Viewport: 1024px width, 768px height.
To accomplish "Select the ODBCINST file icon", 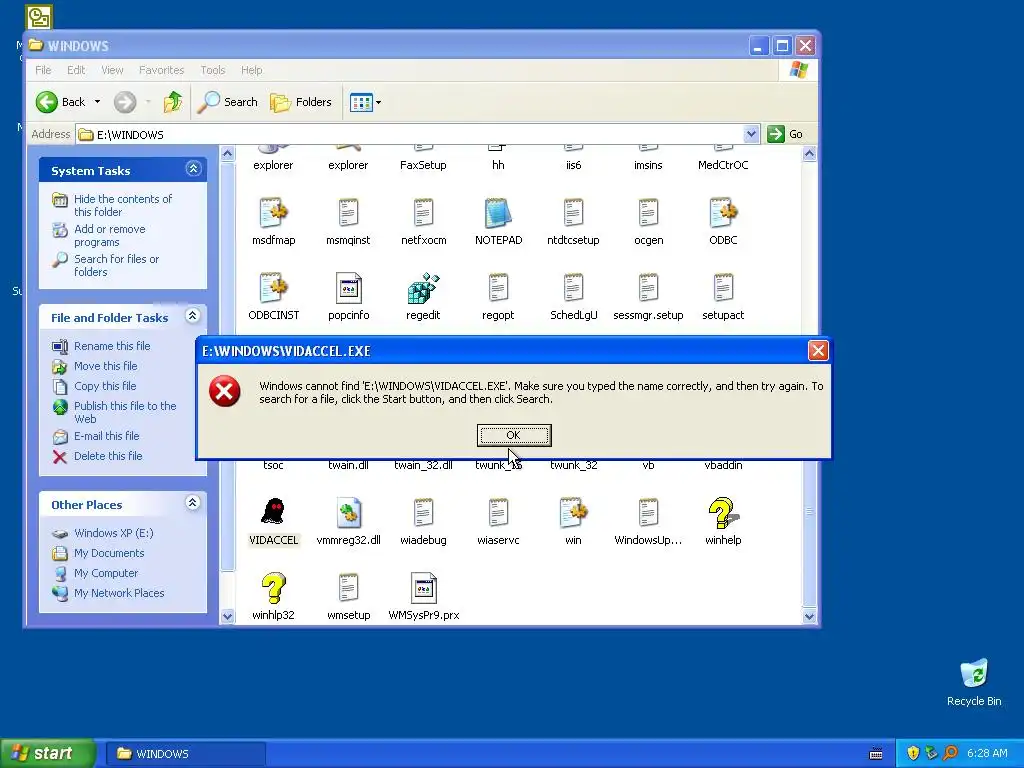I will tap(273, 288).
